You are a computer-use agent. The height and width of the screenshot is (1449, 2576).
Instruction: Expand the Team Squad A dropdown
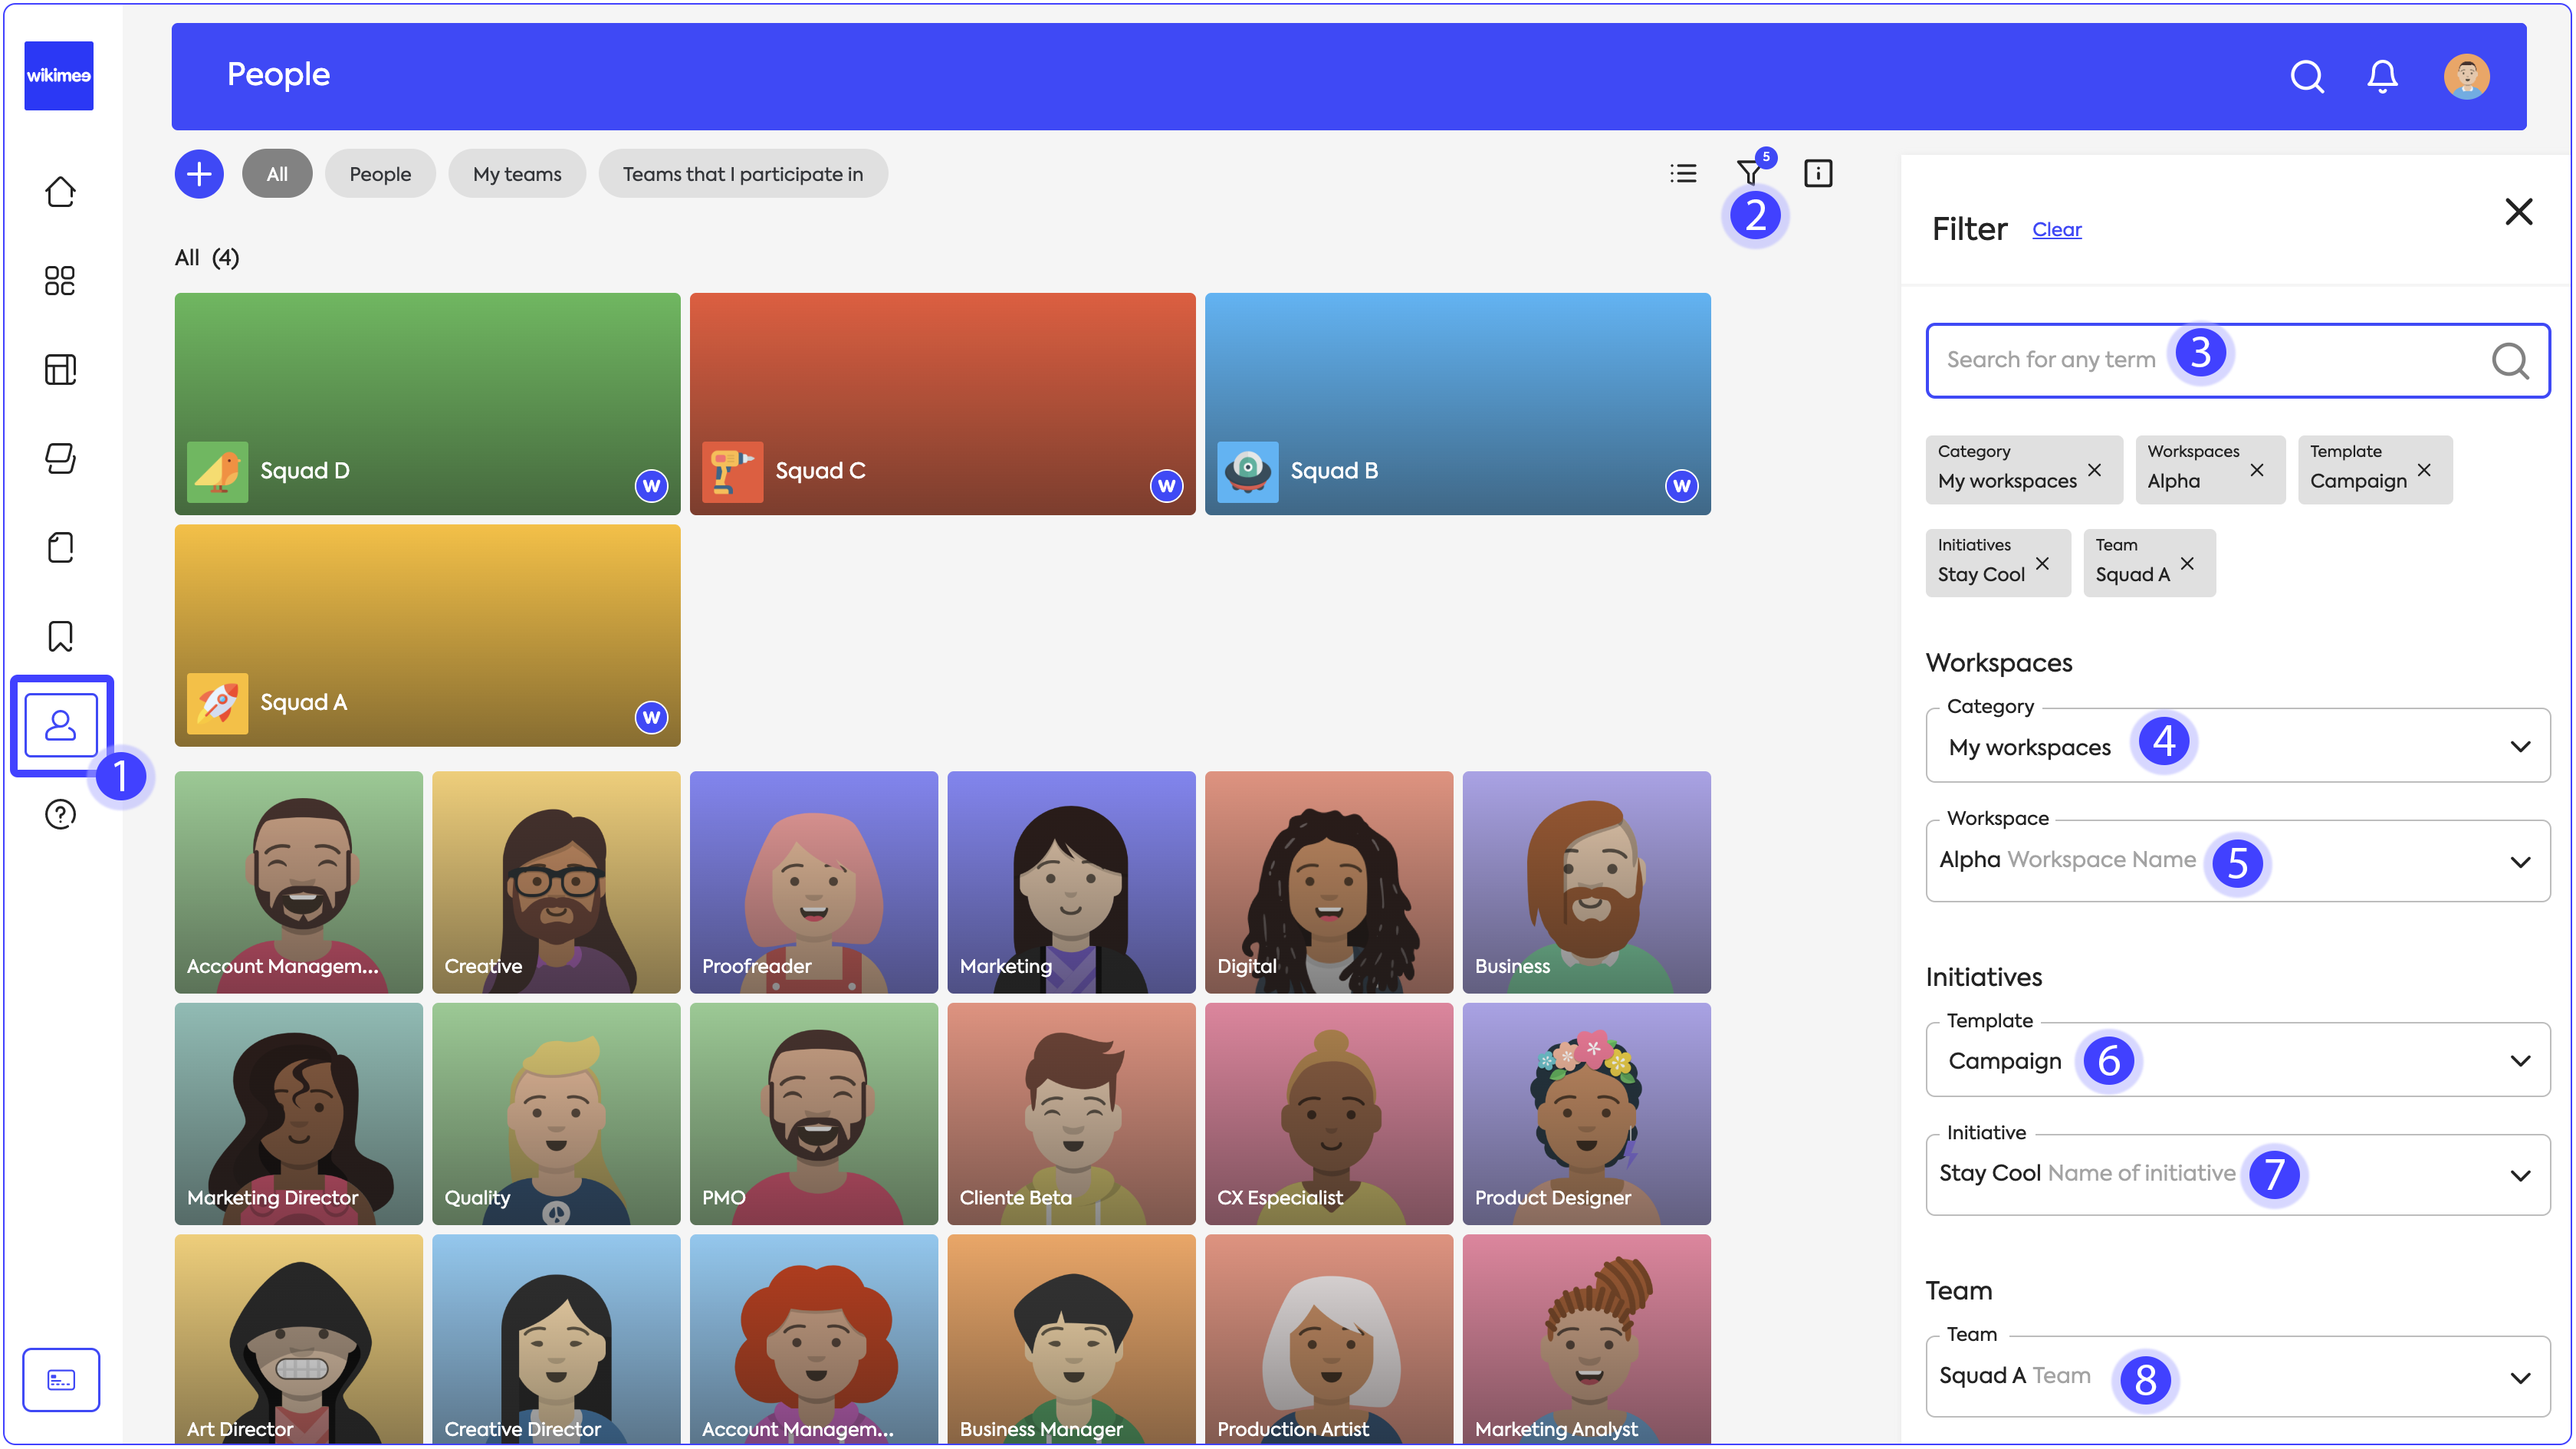click(2519, 1378)
